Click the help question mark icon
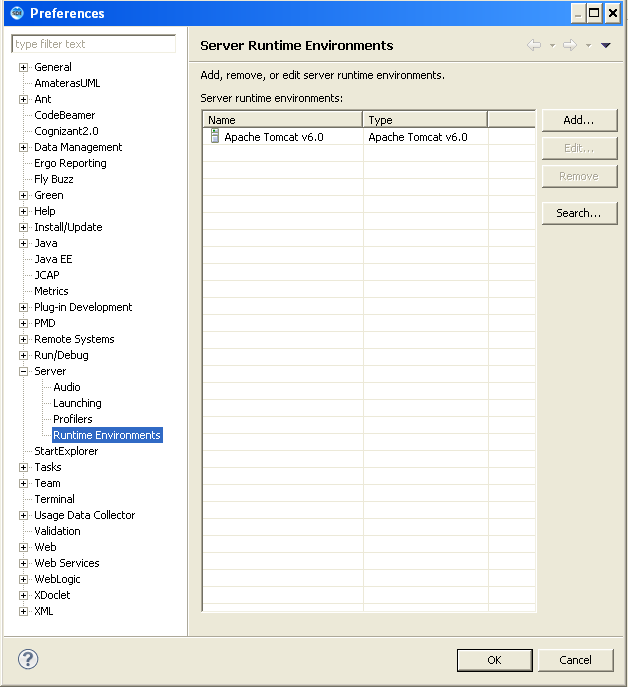This screenshot has width=628, height=687. coord(28,659)
